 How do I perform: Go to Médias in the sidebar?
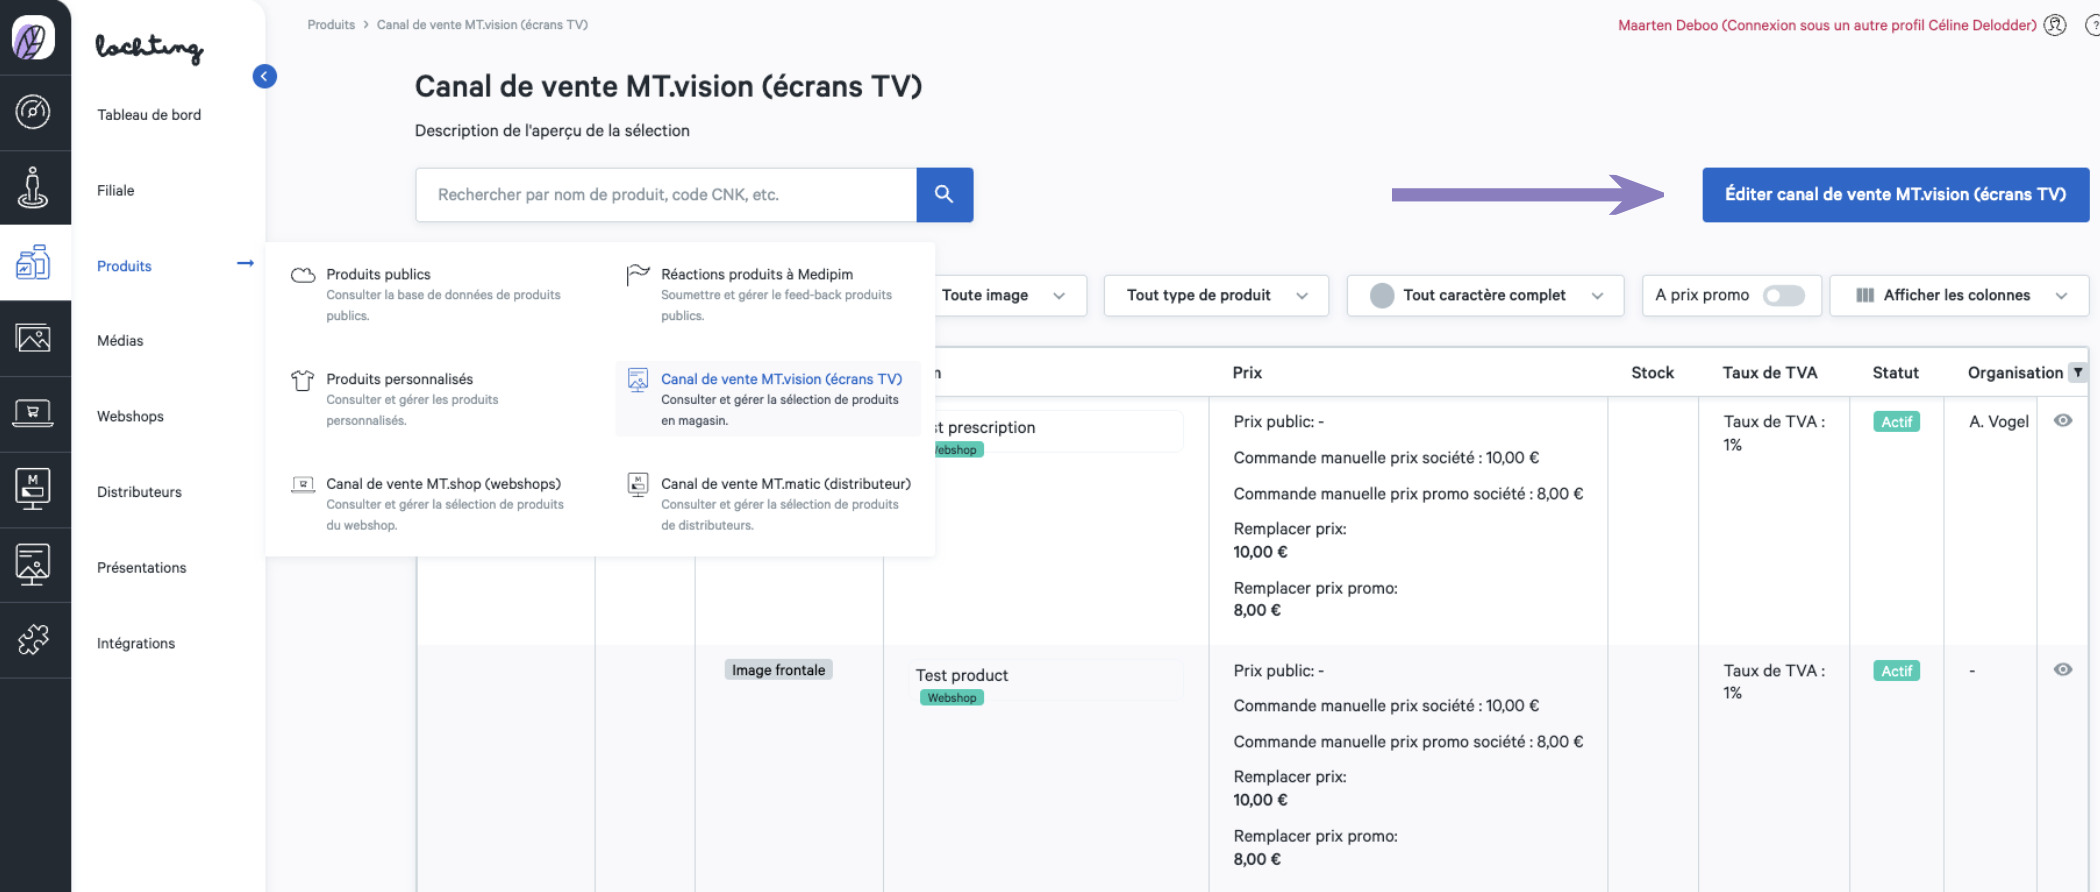[120, 341]
